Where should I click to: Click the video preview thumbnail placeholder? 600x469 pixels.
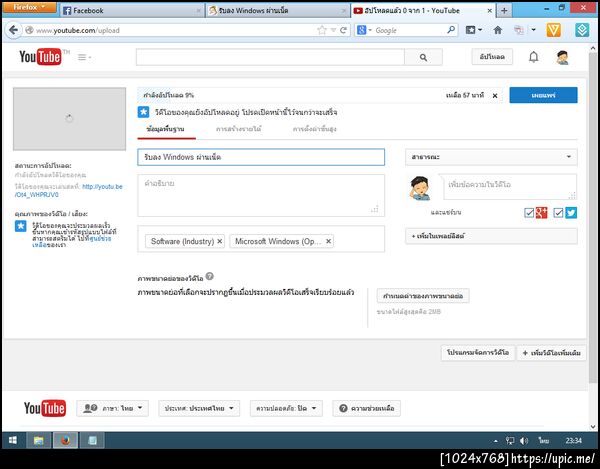point(69,119)
